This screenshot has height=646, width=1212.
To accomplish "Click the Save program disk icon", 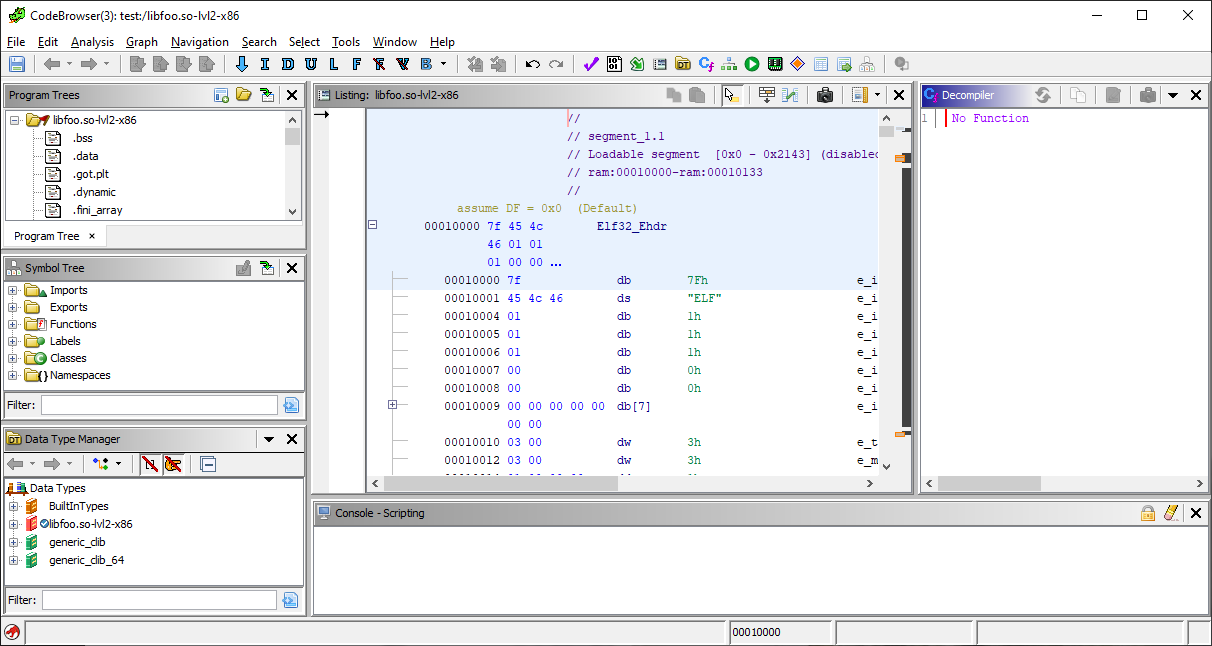I will click(17, 64).
